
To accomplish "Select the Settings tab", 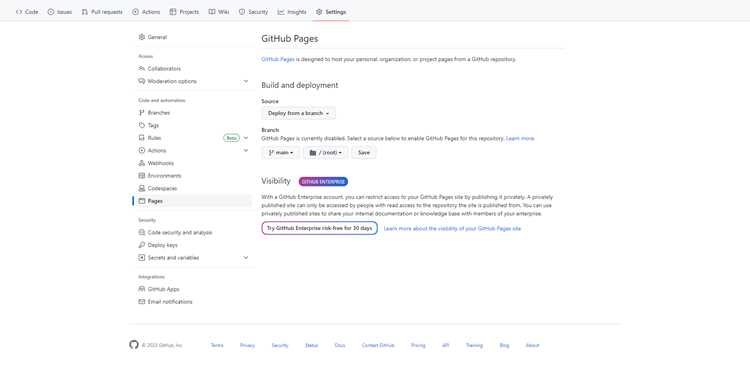I will [x=331, y=12].
